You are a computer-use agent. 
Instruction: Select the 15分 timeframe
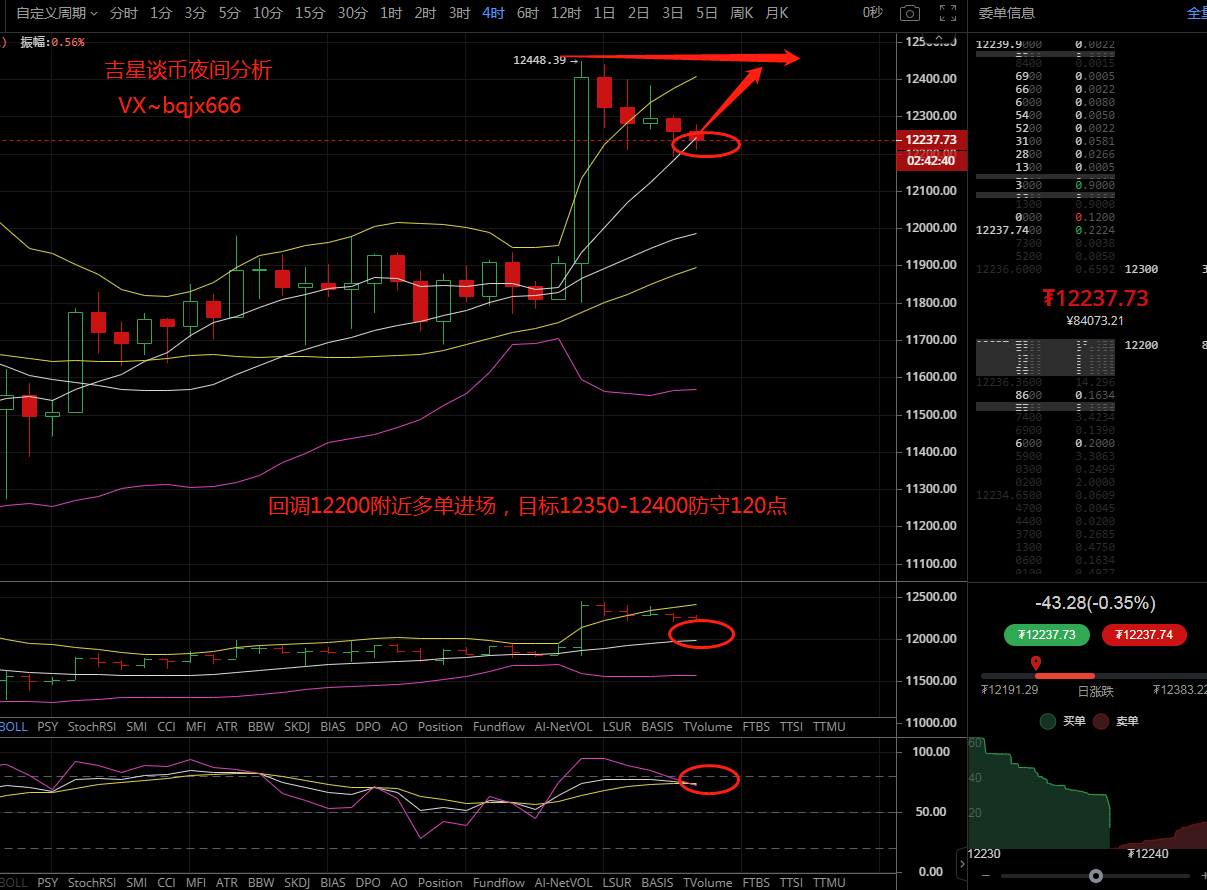(310, 13)
